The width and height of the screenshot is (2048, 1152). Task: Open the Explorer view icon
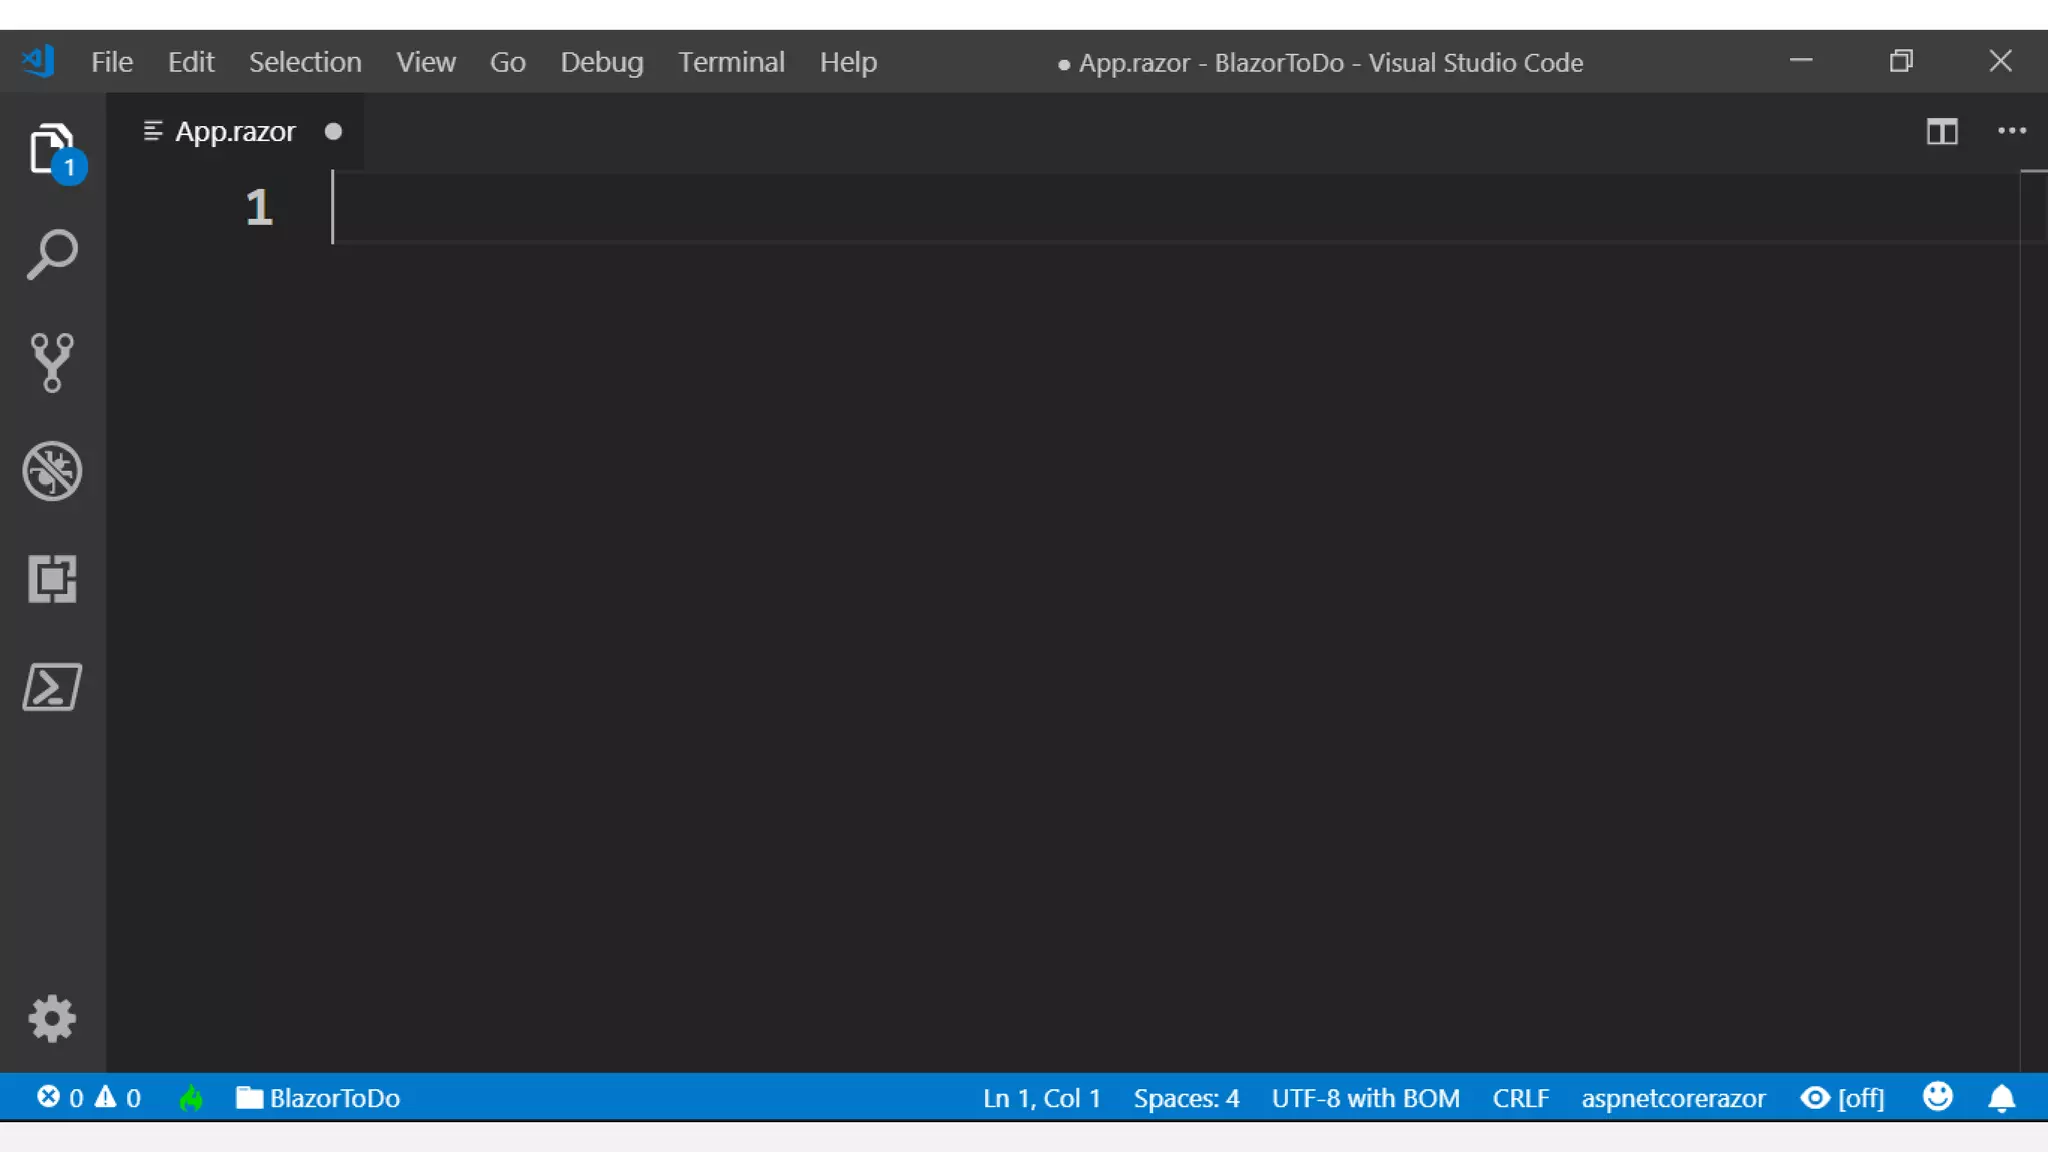coord(52,150)
